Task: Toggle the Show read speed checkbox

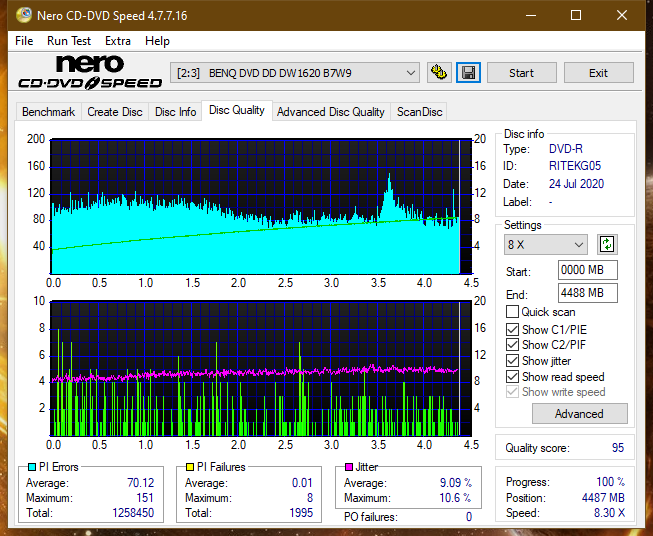Action: [x=512, y=376]
